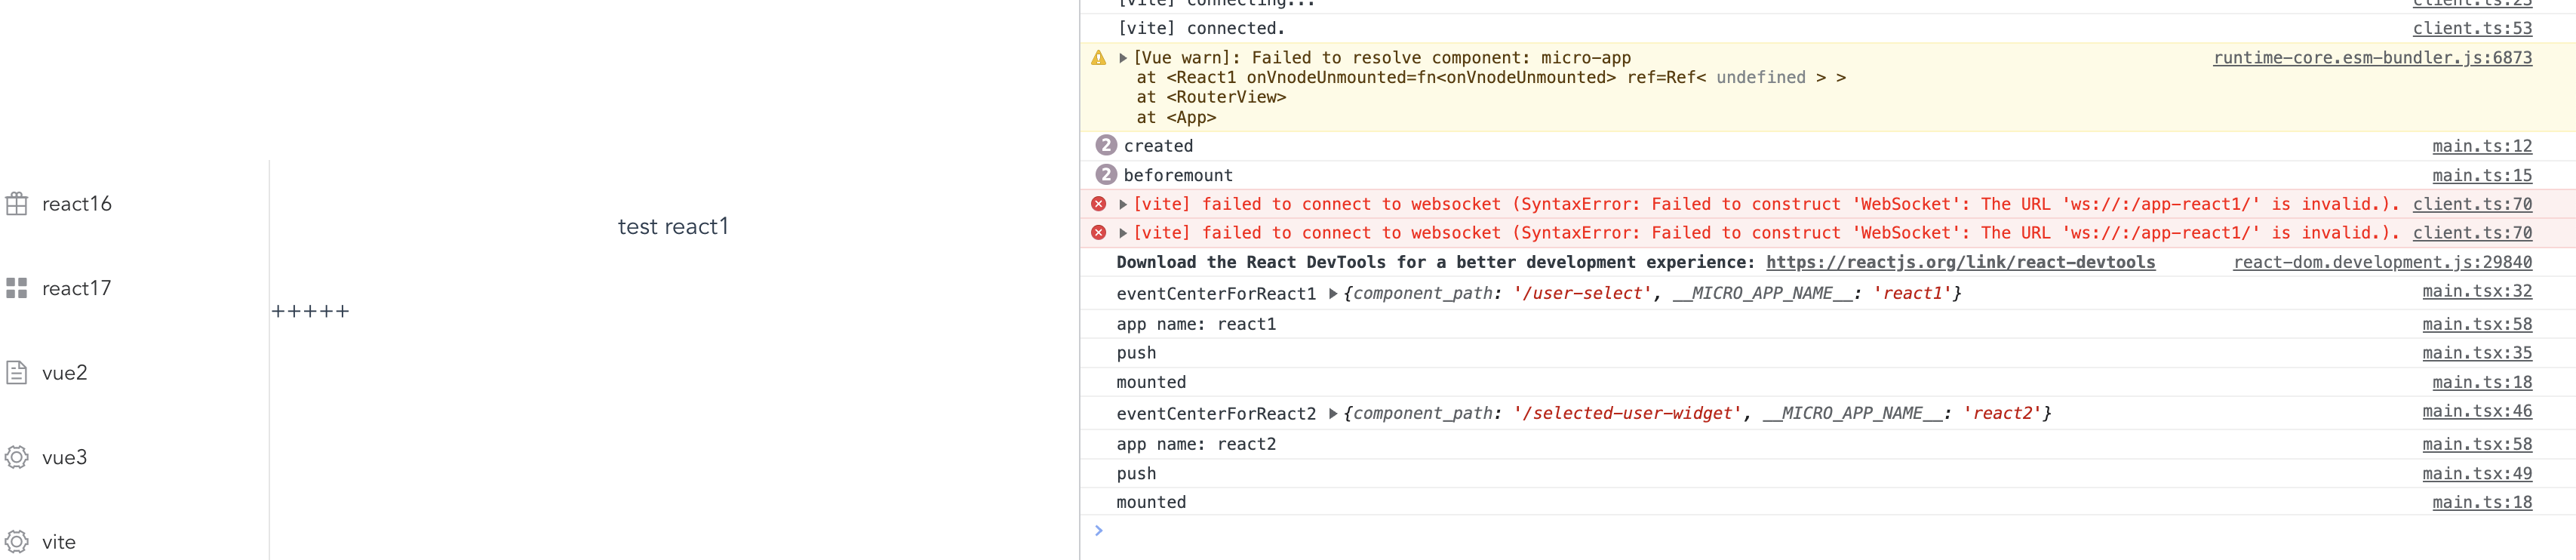Open main.tsx:58 link for react1
Viewport: 2576px width, 560px height.
coord(2477,324)
